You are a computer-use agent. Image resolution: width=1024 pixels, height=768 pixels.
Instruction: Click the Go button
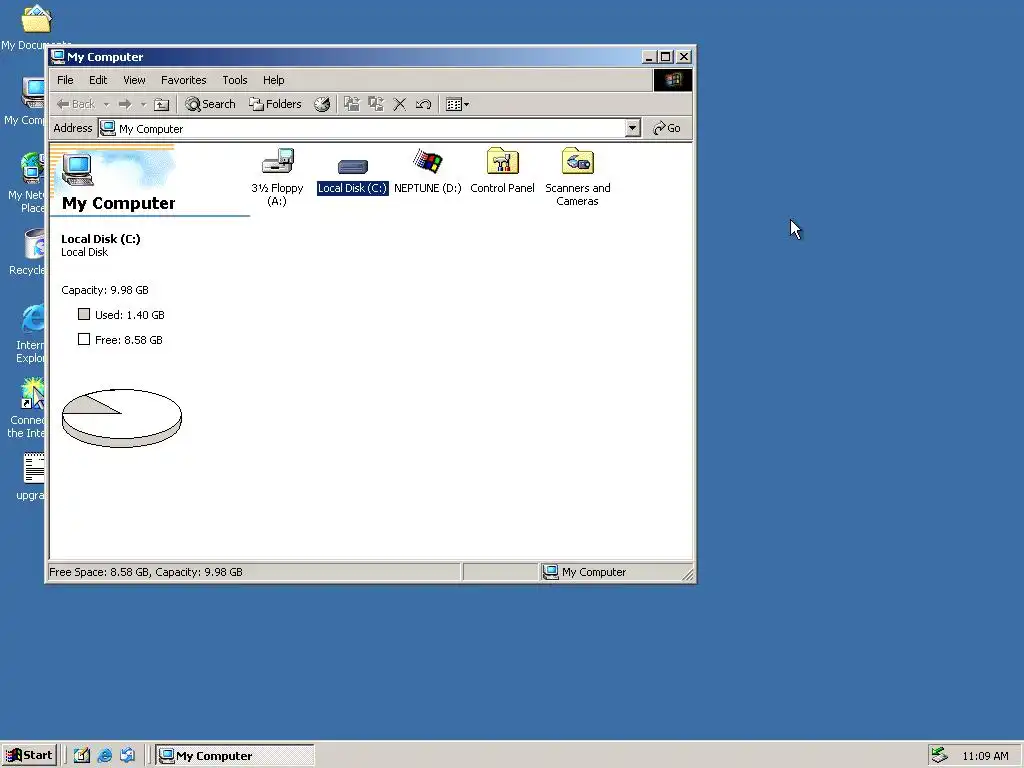[667, 128]
